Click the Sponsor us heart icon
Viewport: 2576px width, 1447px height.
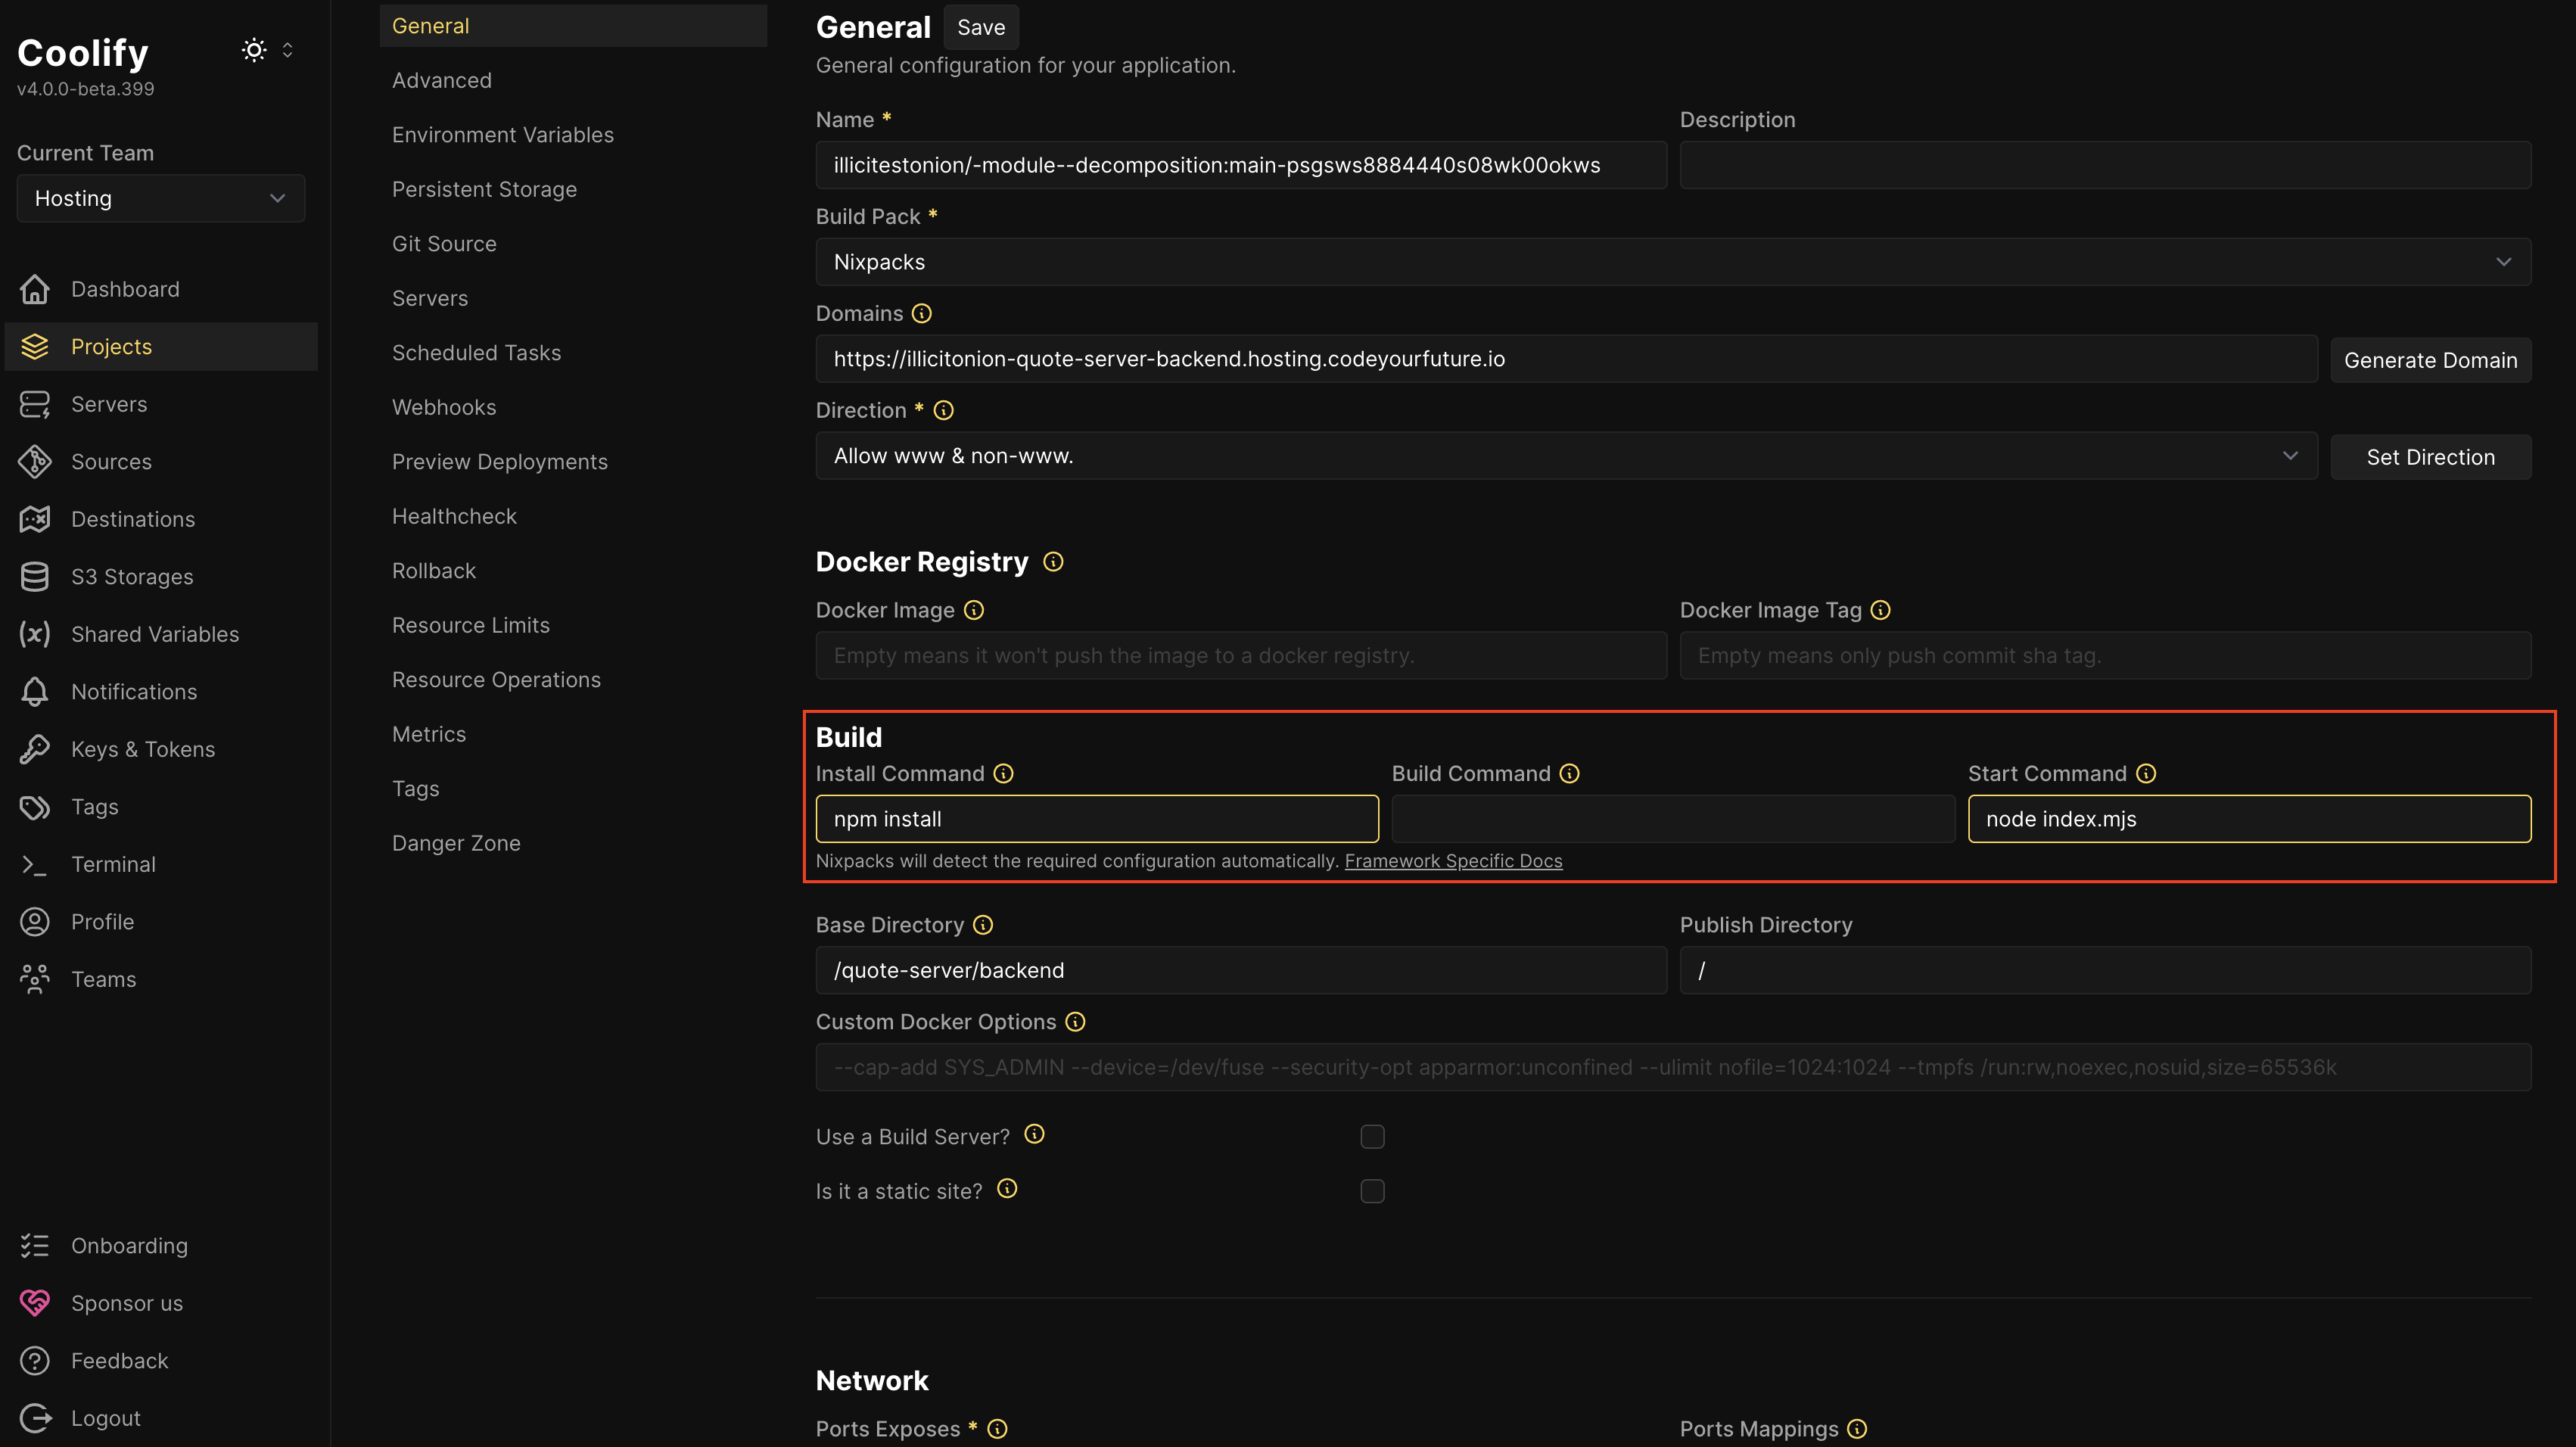[x=34, y=1302]
